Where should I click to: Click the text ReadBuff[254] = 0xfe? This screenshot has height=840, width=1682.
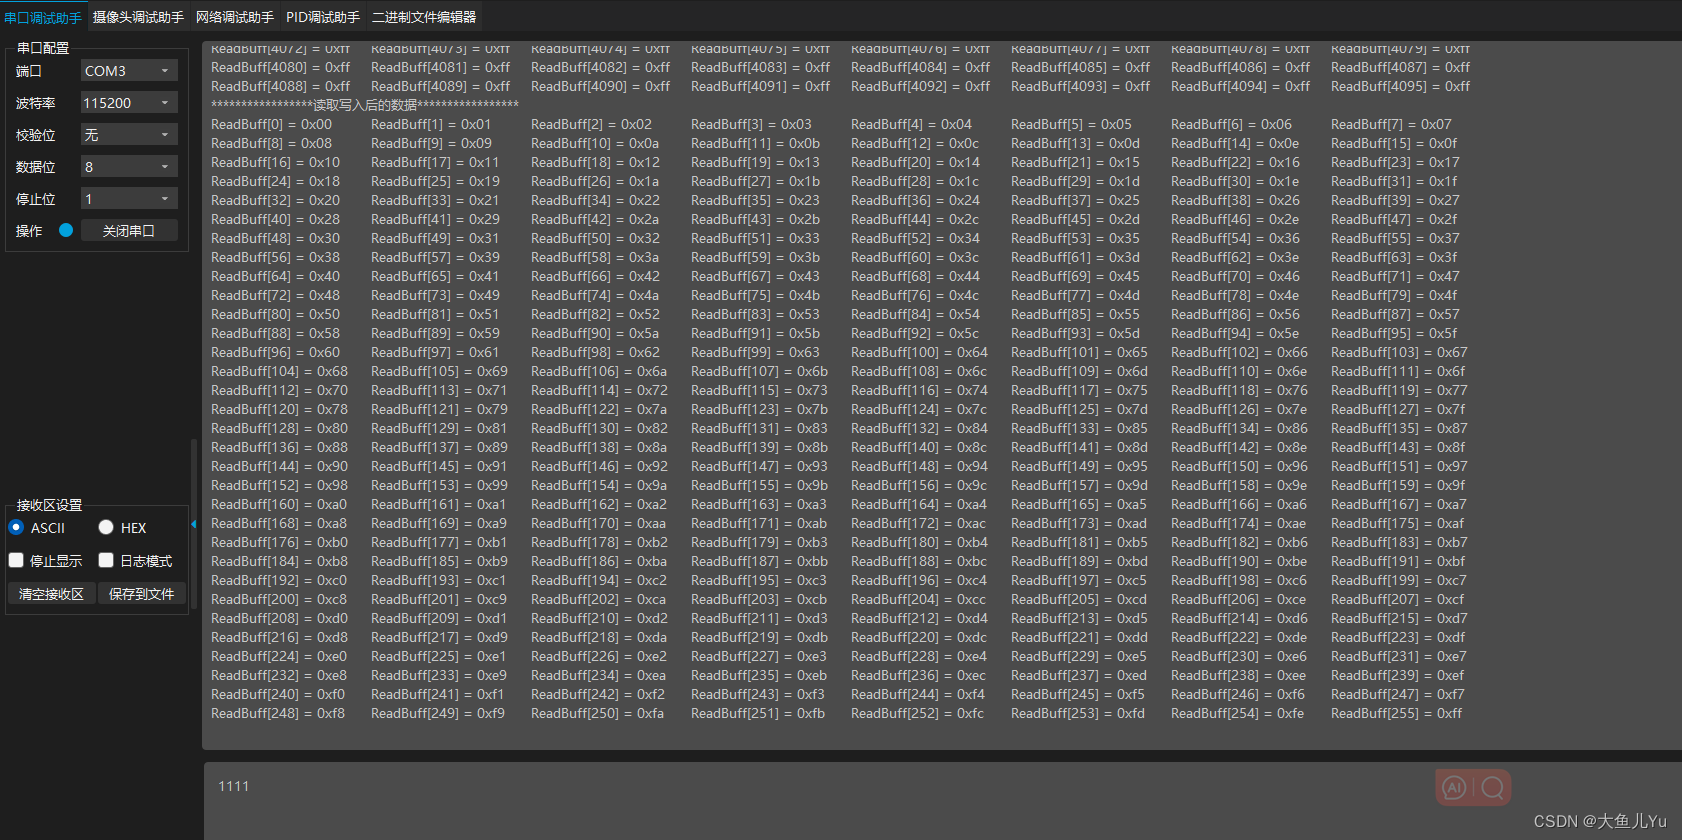(1237, 713)
